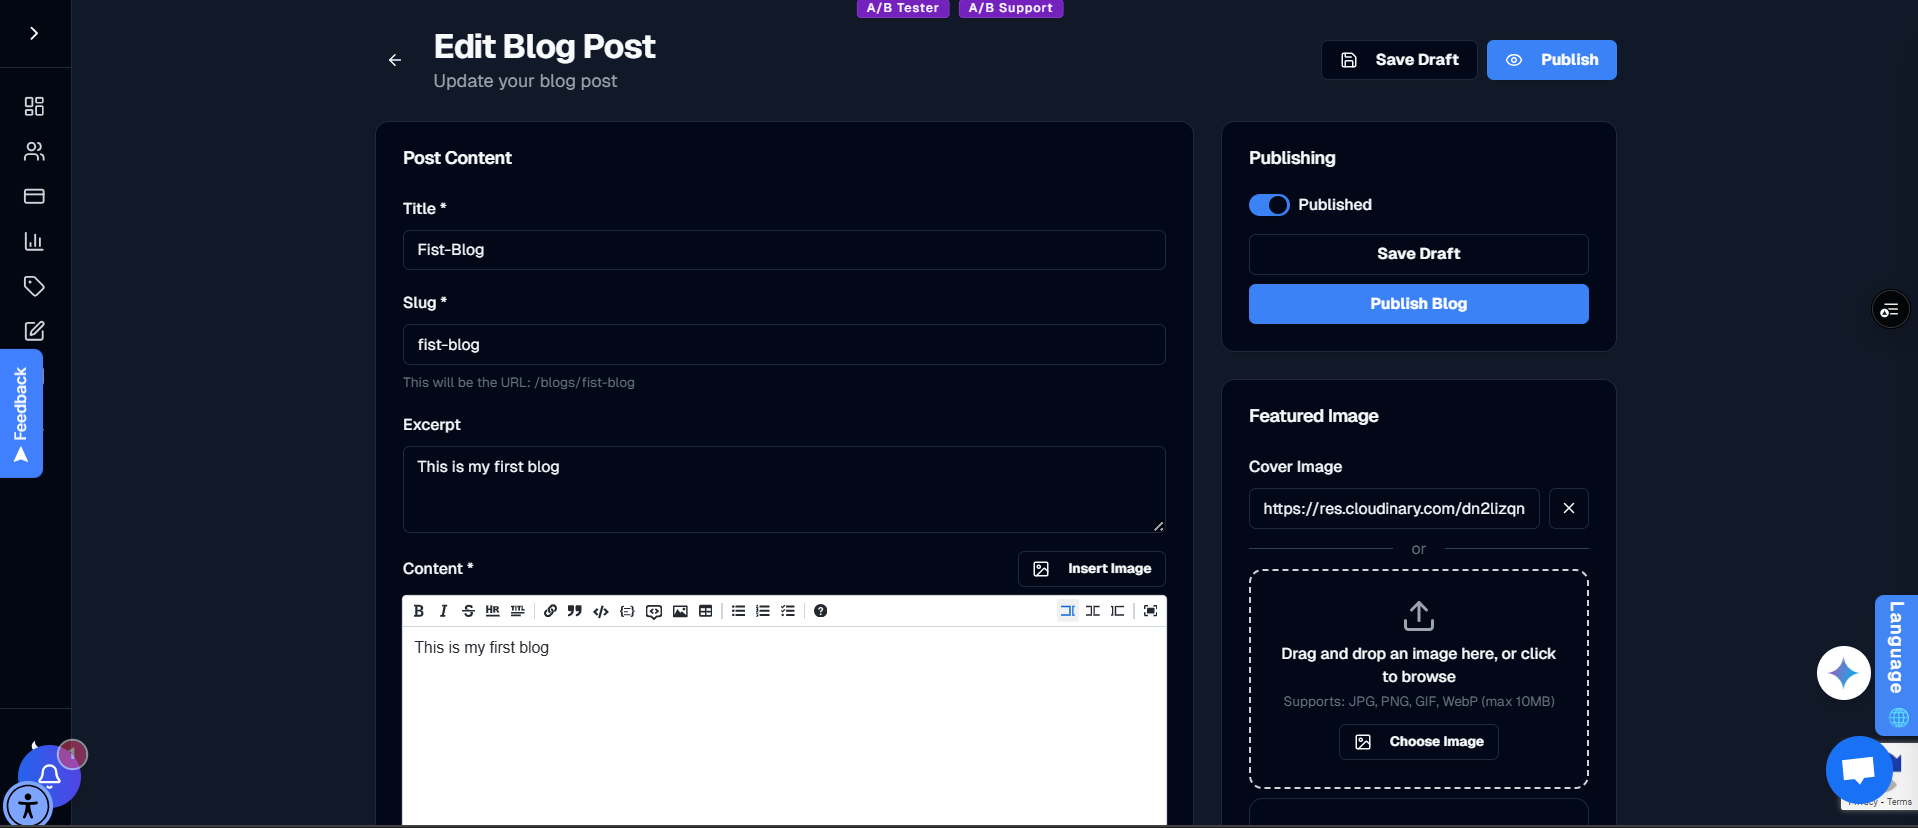Create a checked task list

tap(788, 611)
